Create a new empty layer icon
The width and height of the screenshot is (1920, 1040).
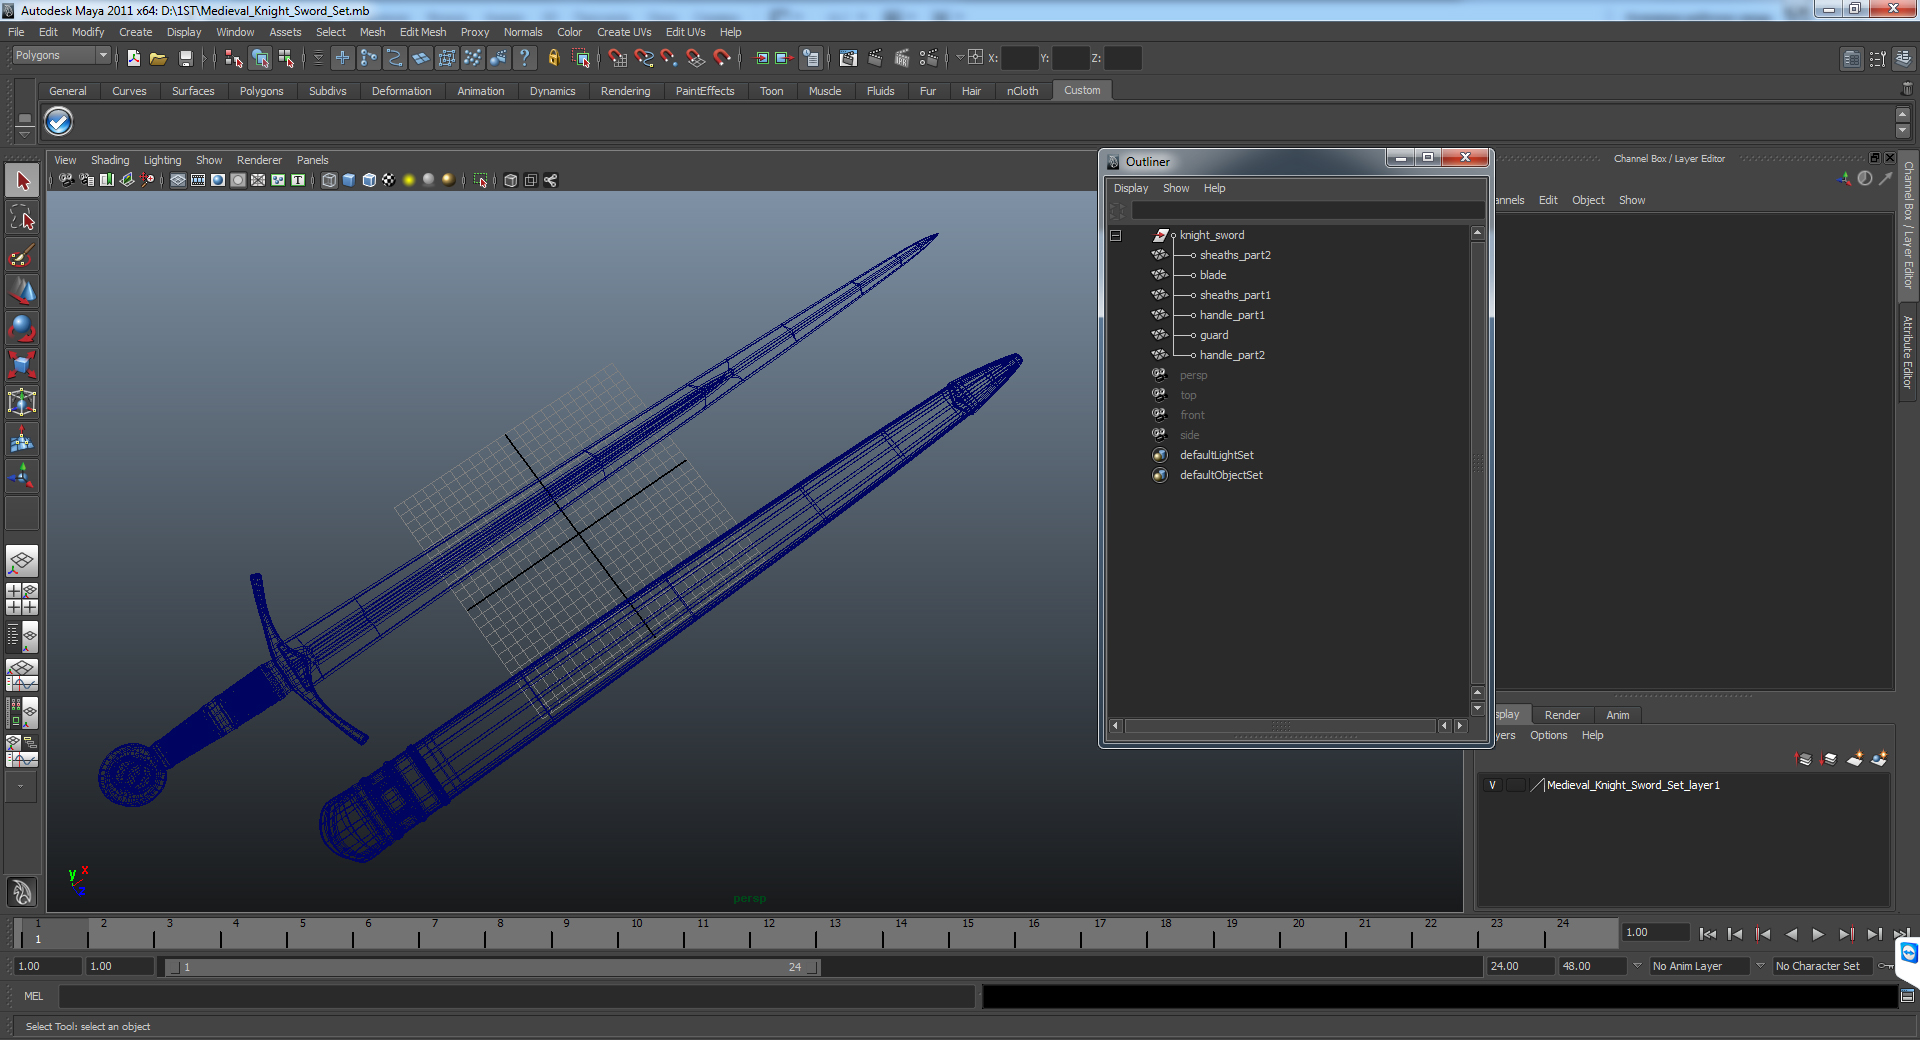coord(1854,759)
